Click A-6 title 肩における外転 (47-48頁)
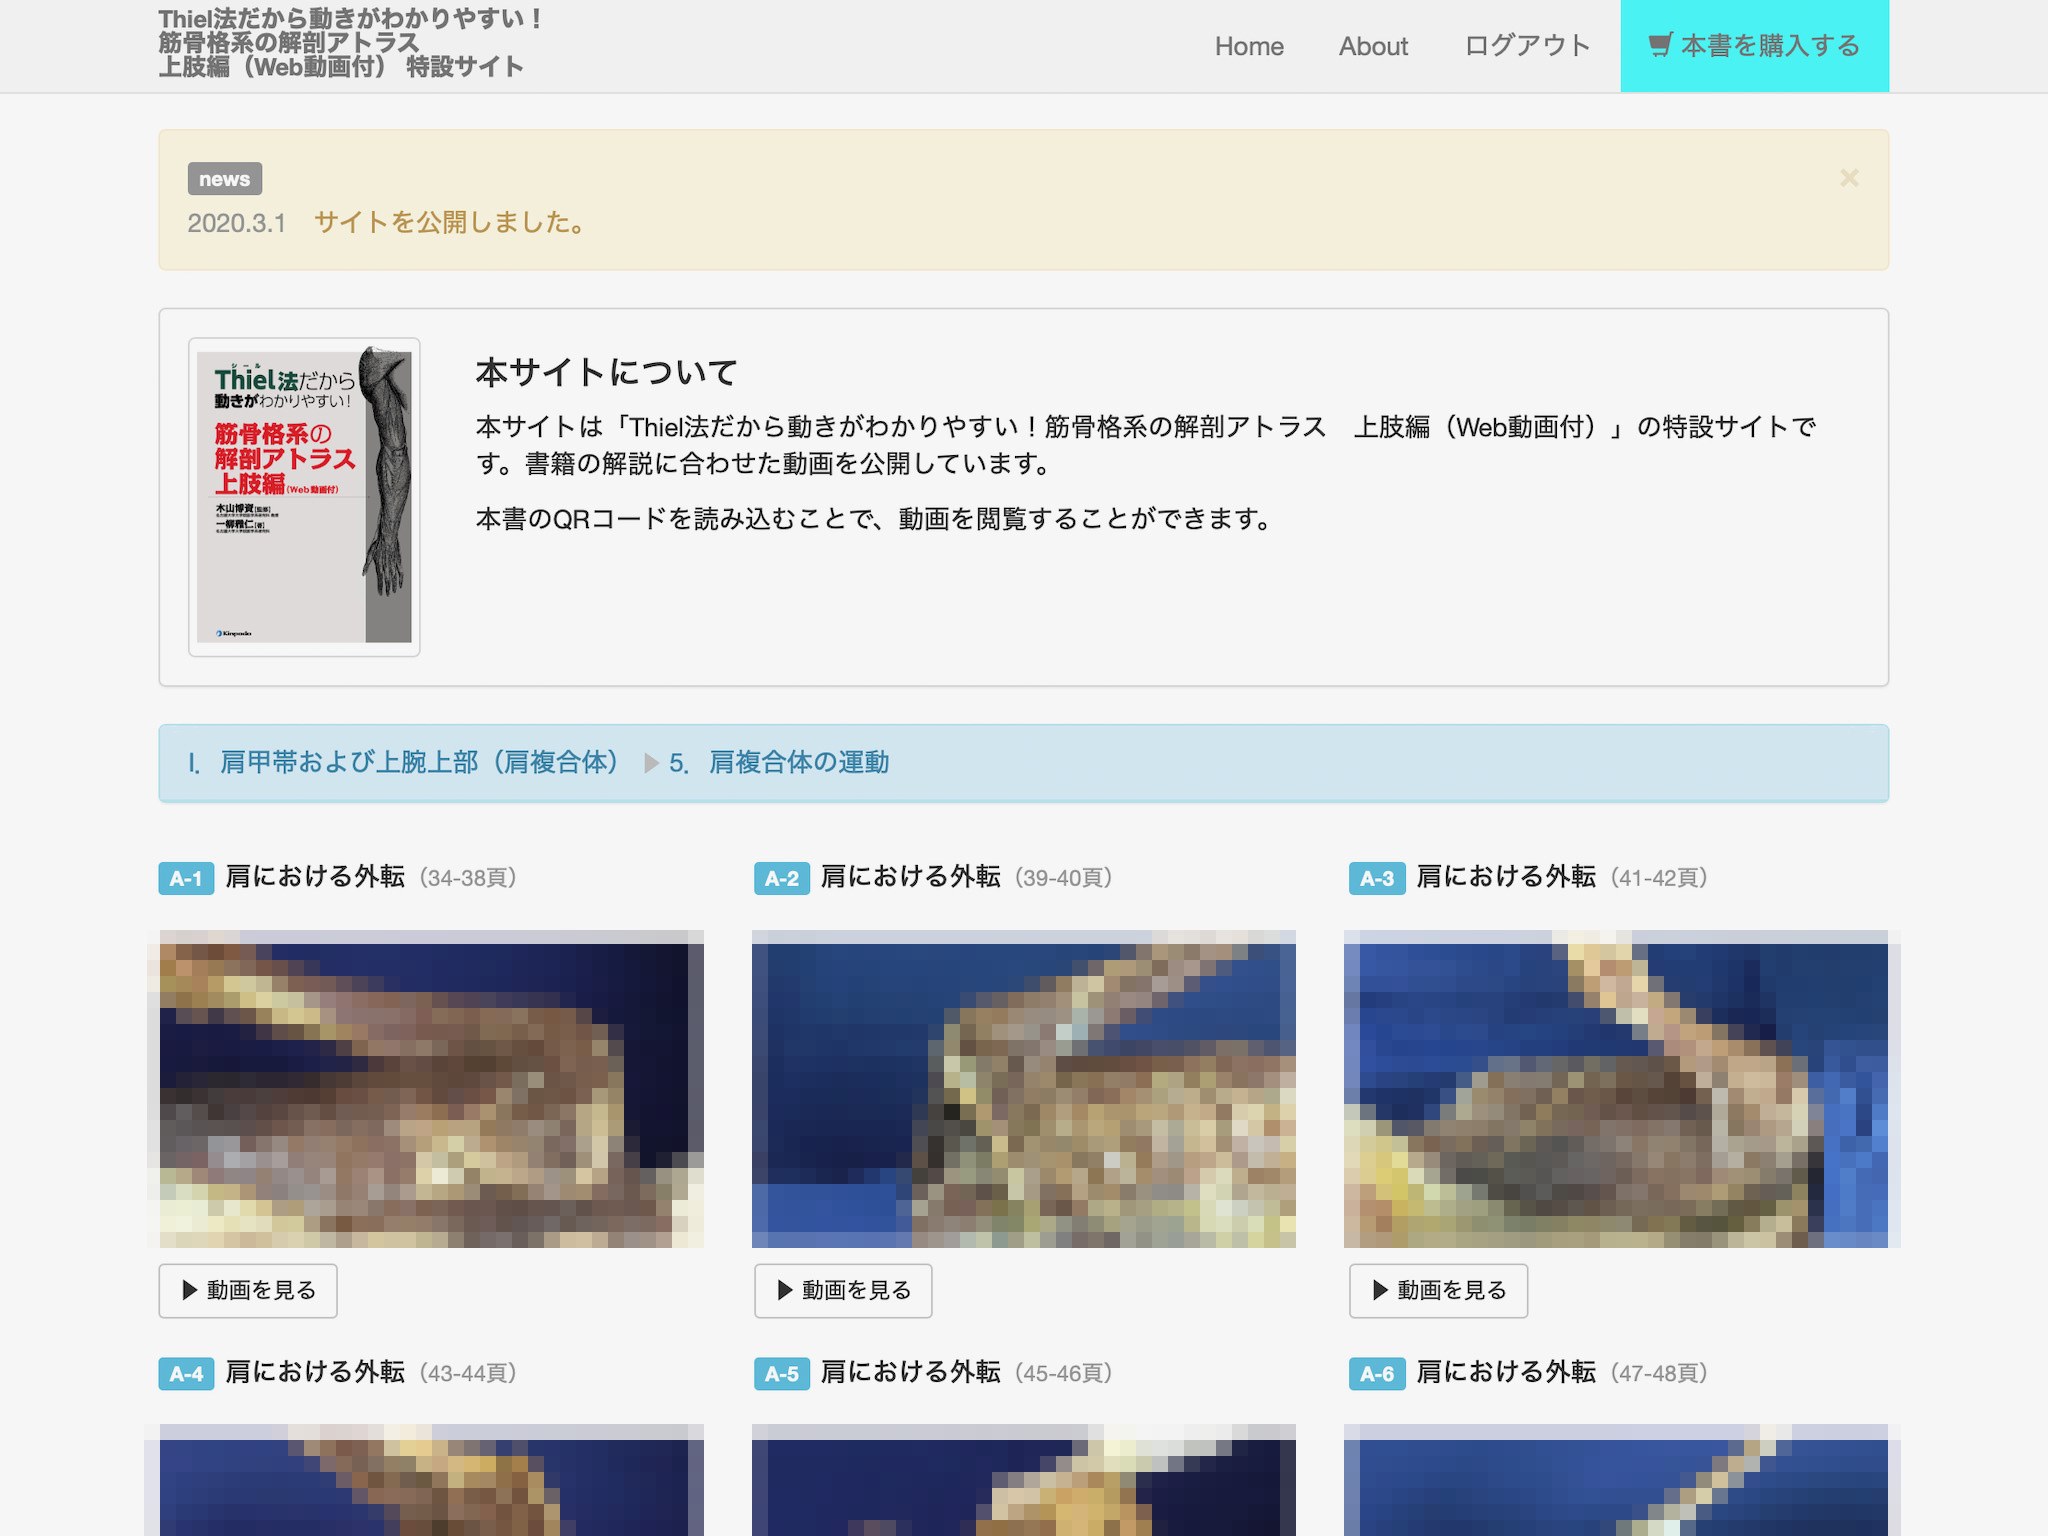Image resolution: width=2048 pixels, height=1536 pixels. [1562, 1372]
